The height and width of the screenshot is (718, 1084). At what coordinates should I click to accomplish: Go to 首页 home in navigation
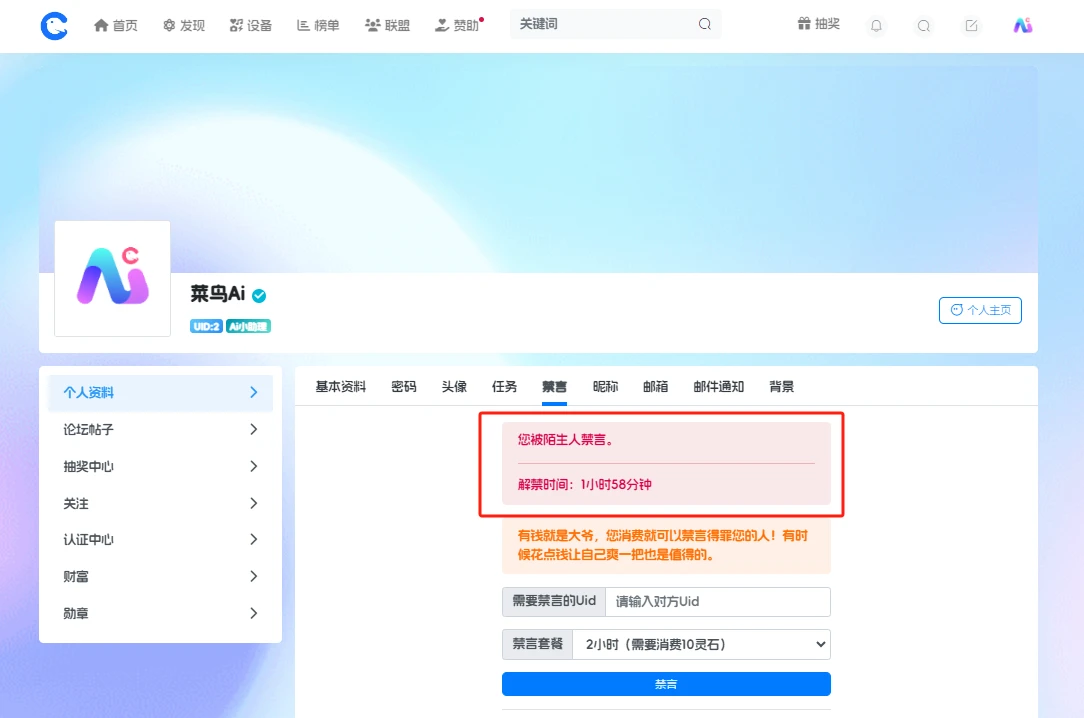tap(116, 26)
